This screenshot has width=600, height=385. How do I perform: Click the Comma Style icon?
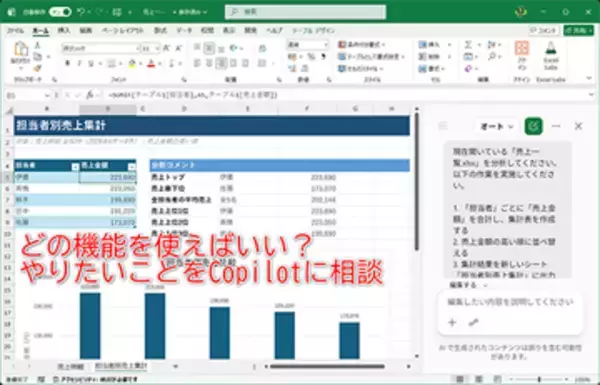(x=323, y=57)
